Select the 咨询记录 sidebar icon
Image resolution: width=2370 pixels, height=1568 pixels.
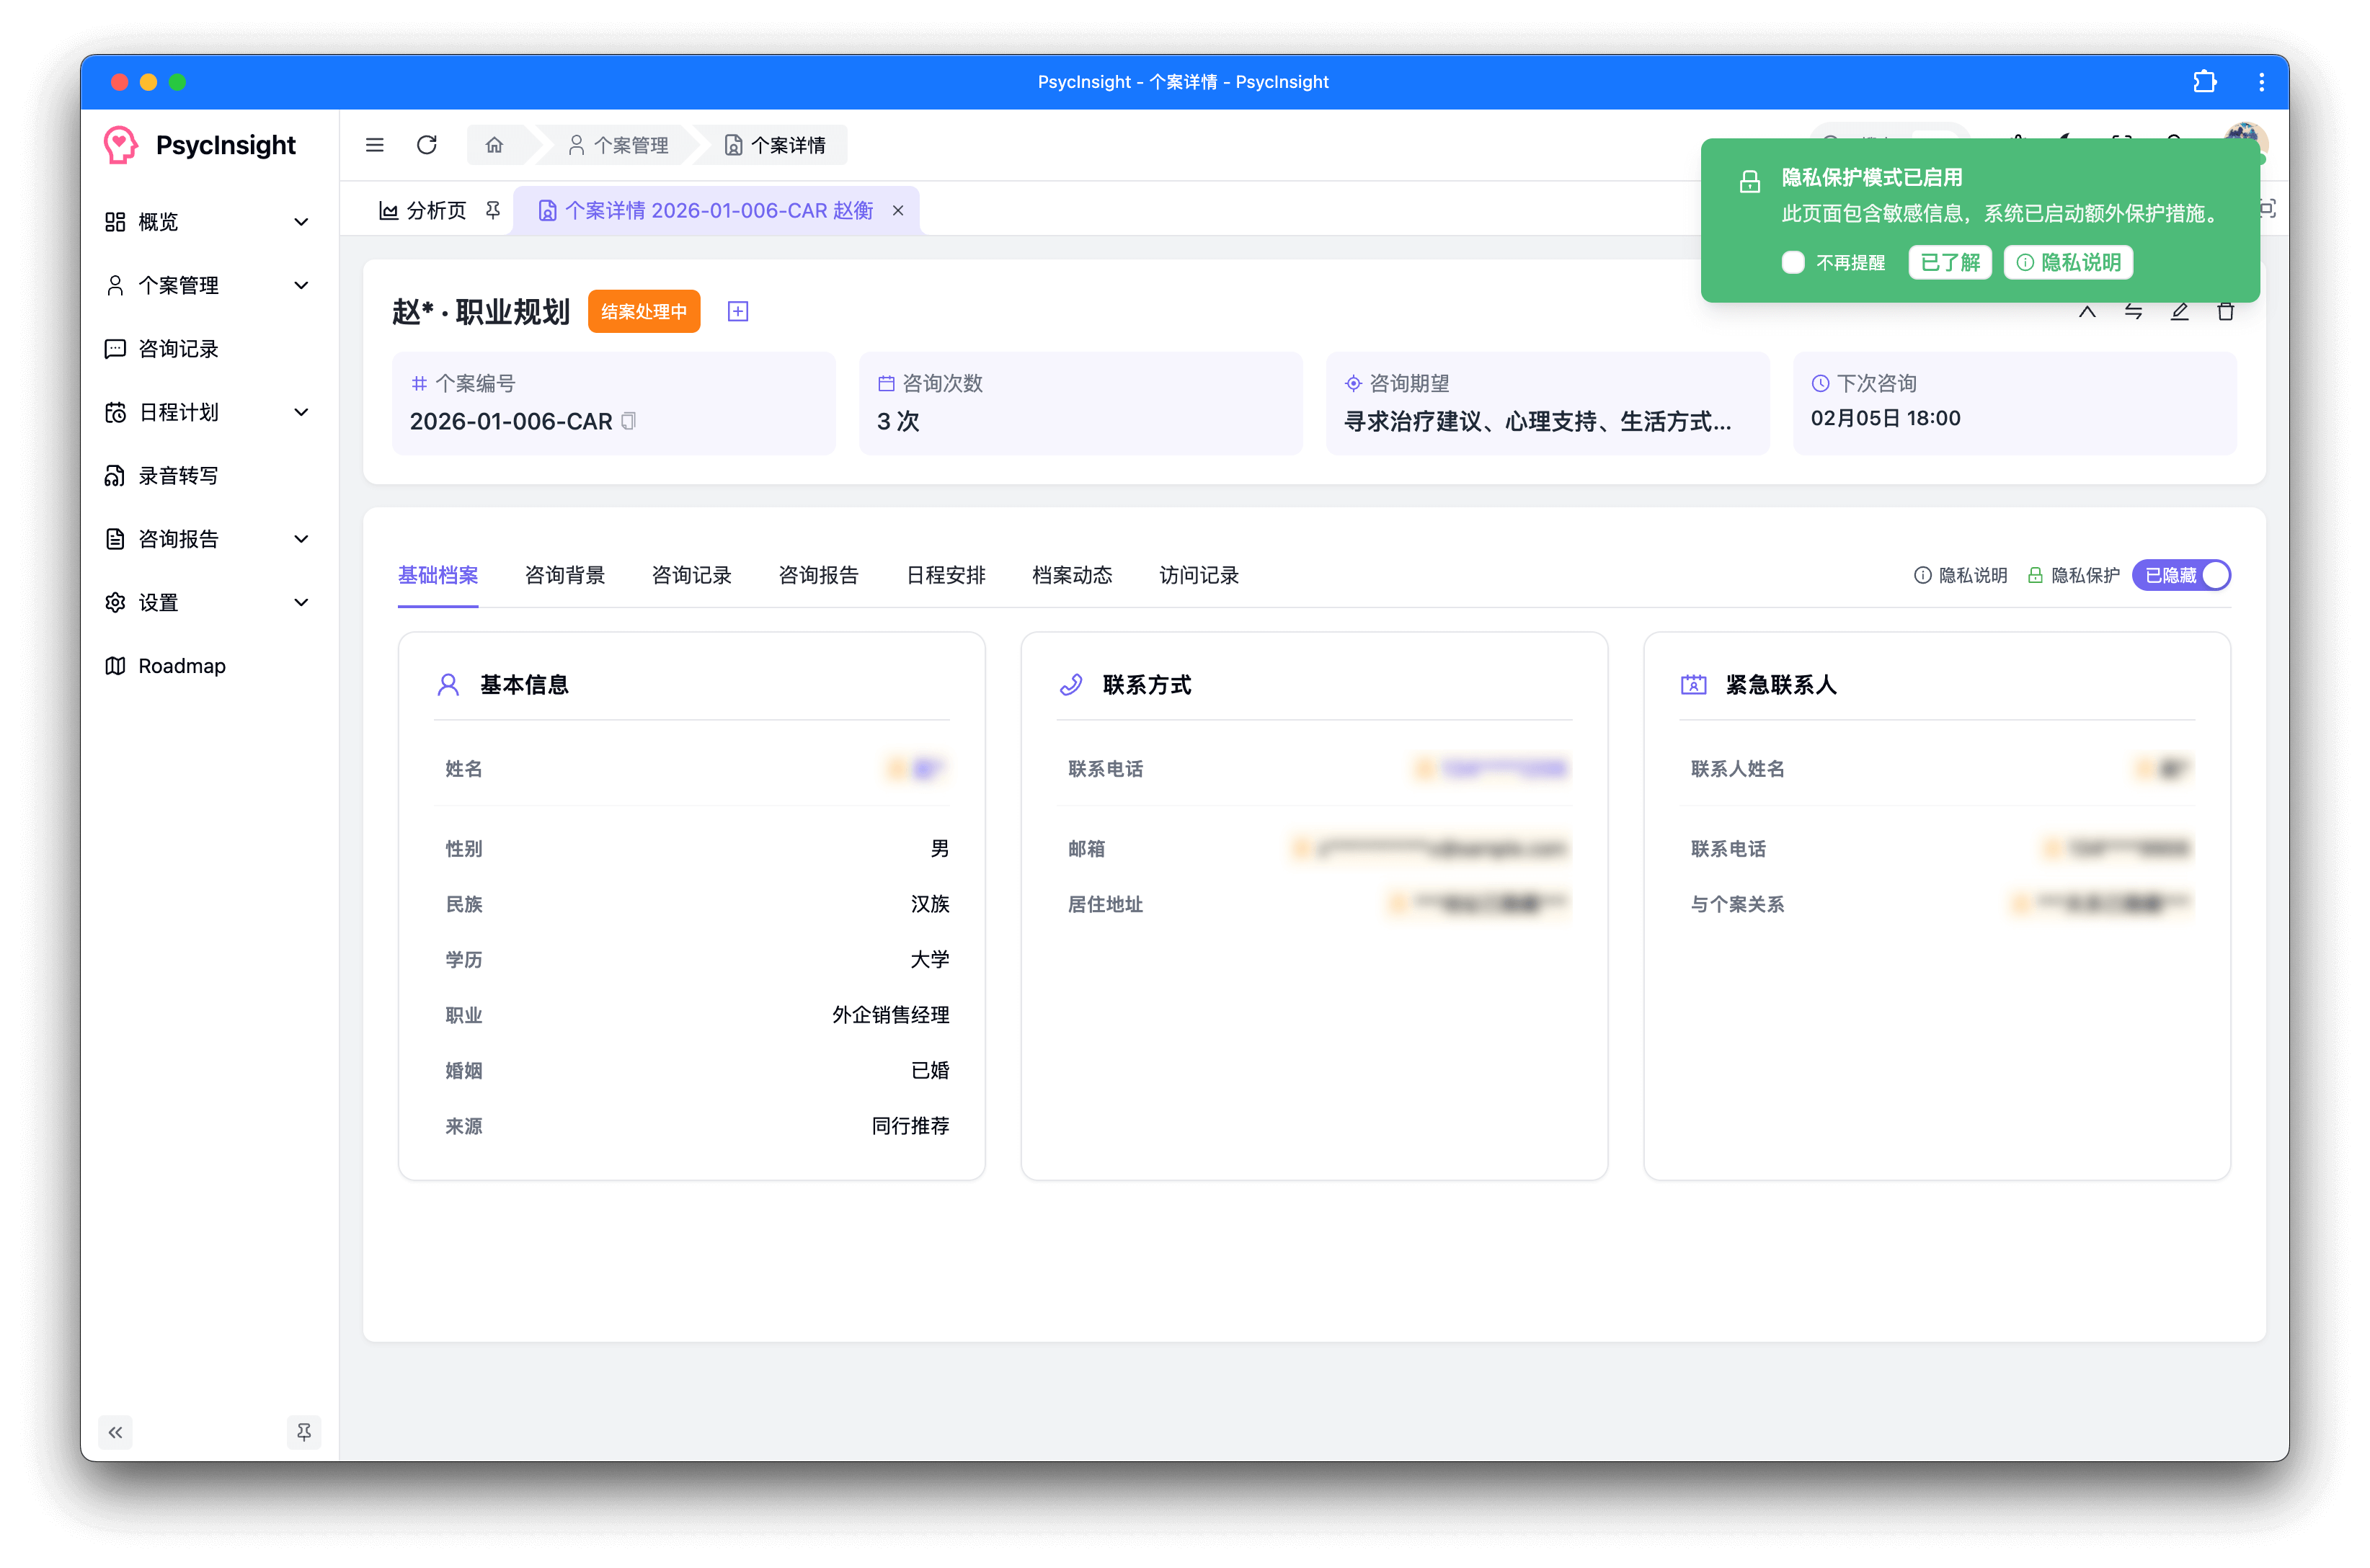[x=115, y=348]
